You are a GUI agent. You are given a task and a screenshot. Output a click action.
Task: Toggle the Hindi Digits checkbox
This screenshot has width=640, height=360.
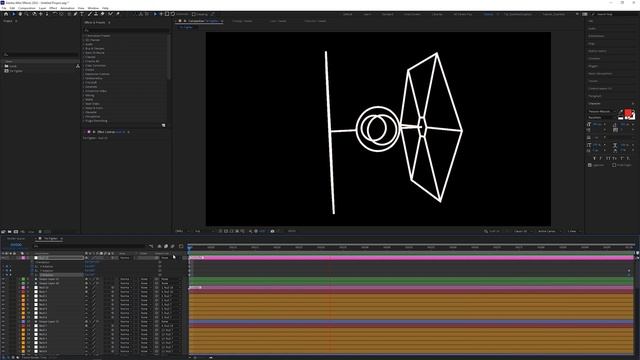coord(614,165)
